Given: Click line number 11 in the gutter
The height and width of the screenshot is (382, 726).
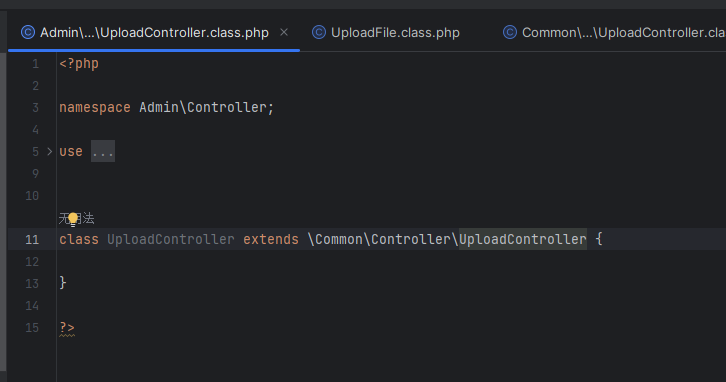Looking at the screenshot, I should (32, 240).
